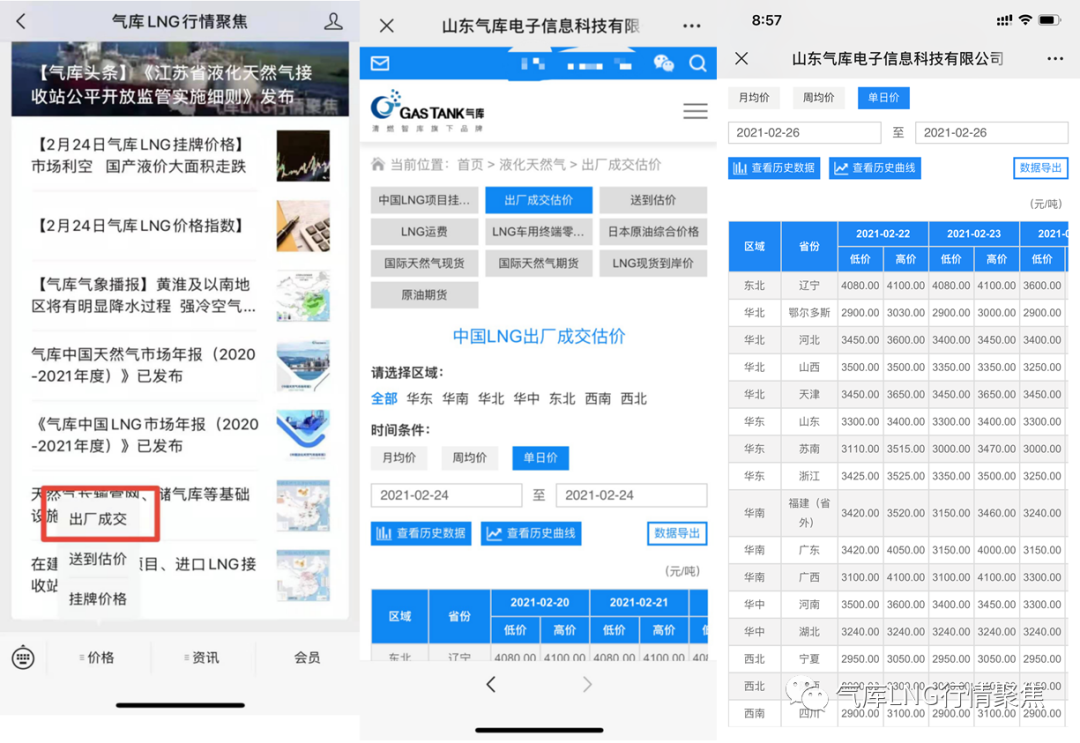Choose the 东北 region filter
This screenshot has height=743, width=1080.
pos(562,399)
